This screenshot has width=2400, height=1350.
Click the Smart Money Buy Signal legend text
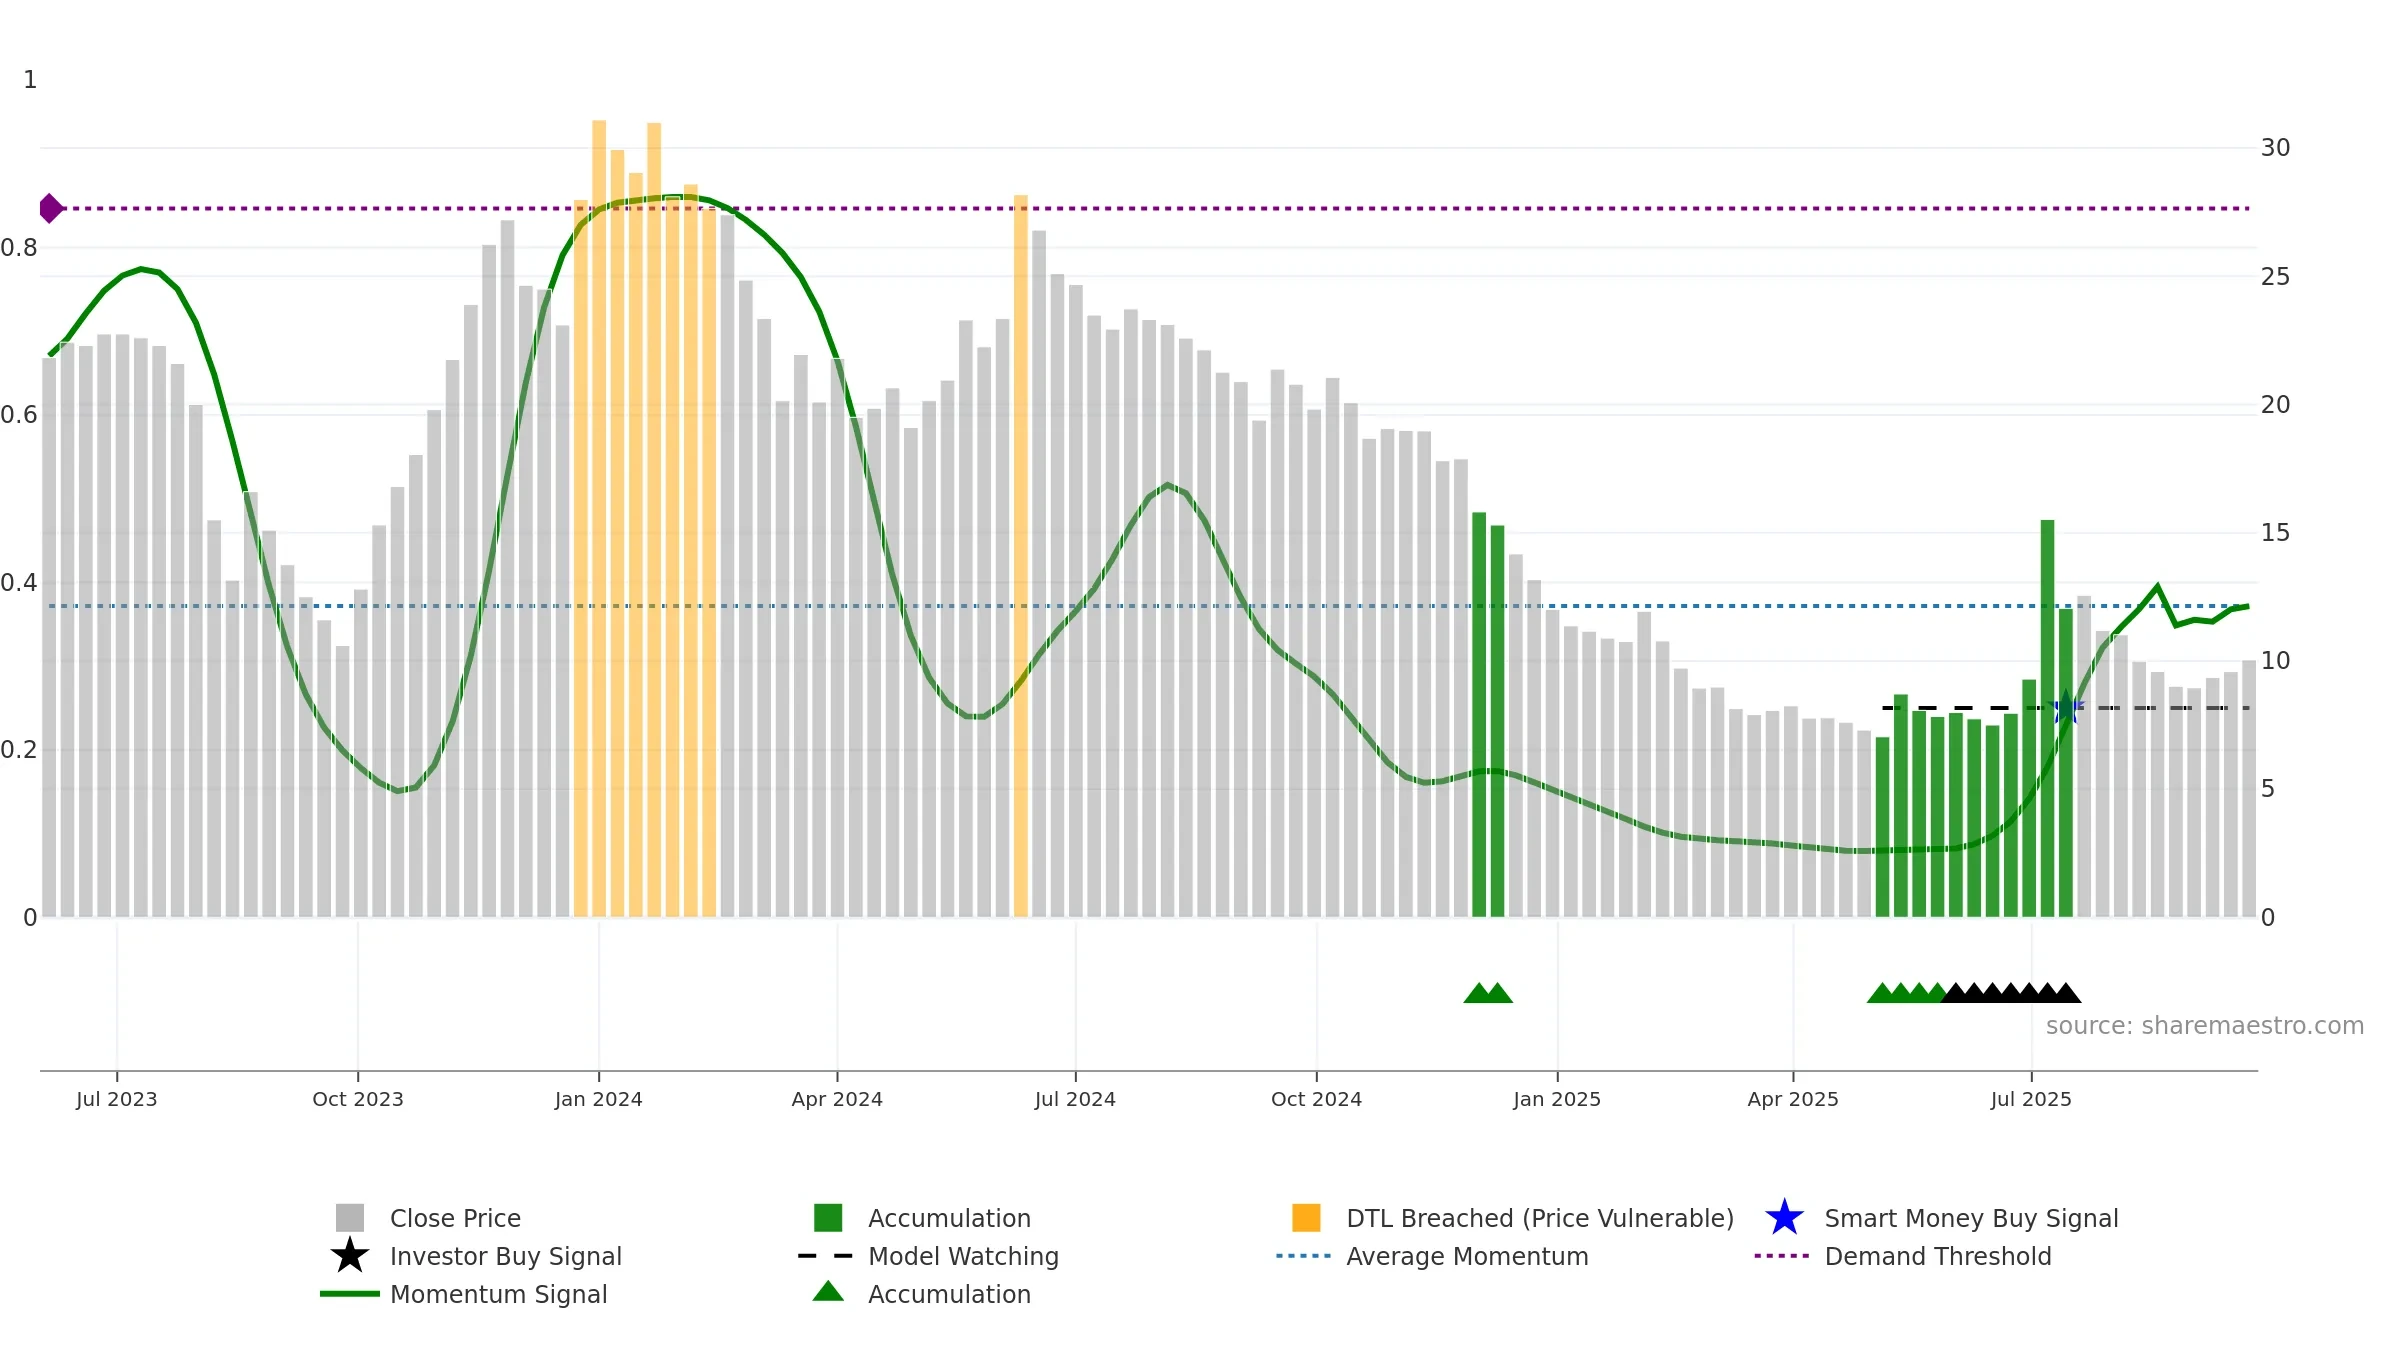[1971, 1218]
